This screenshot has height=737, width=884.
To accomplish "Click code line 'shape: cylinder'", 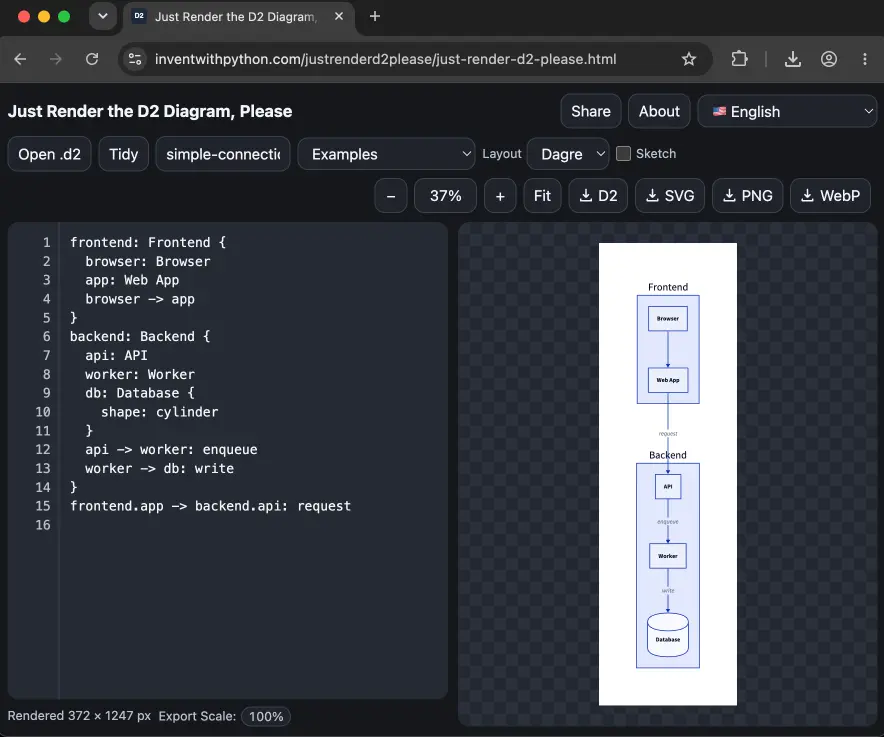I will [x=160, y=412].
